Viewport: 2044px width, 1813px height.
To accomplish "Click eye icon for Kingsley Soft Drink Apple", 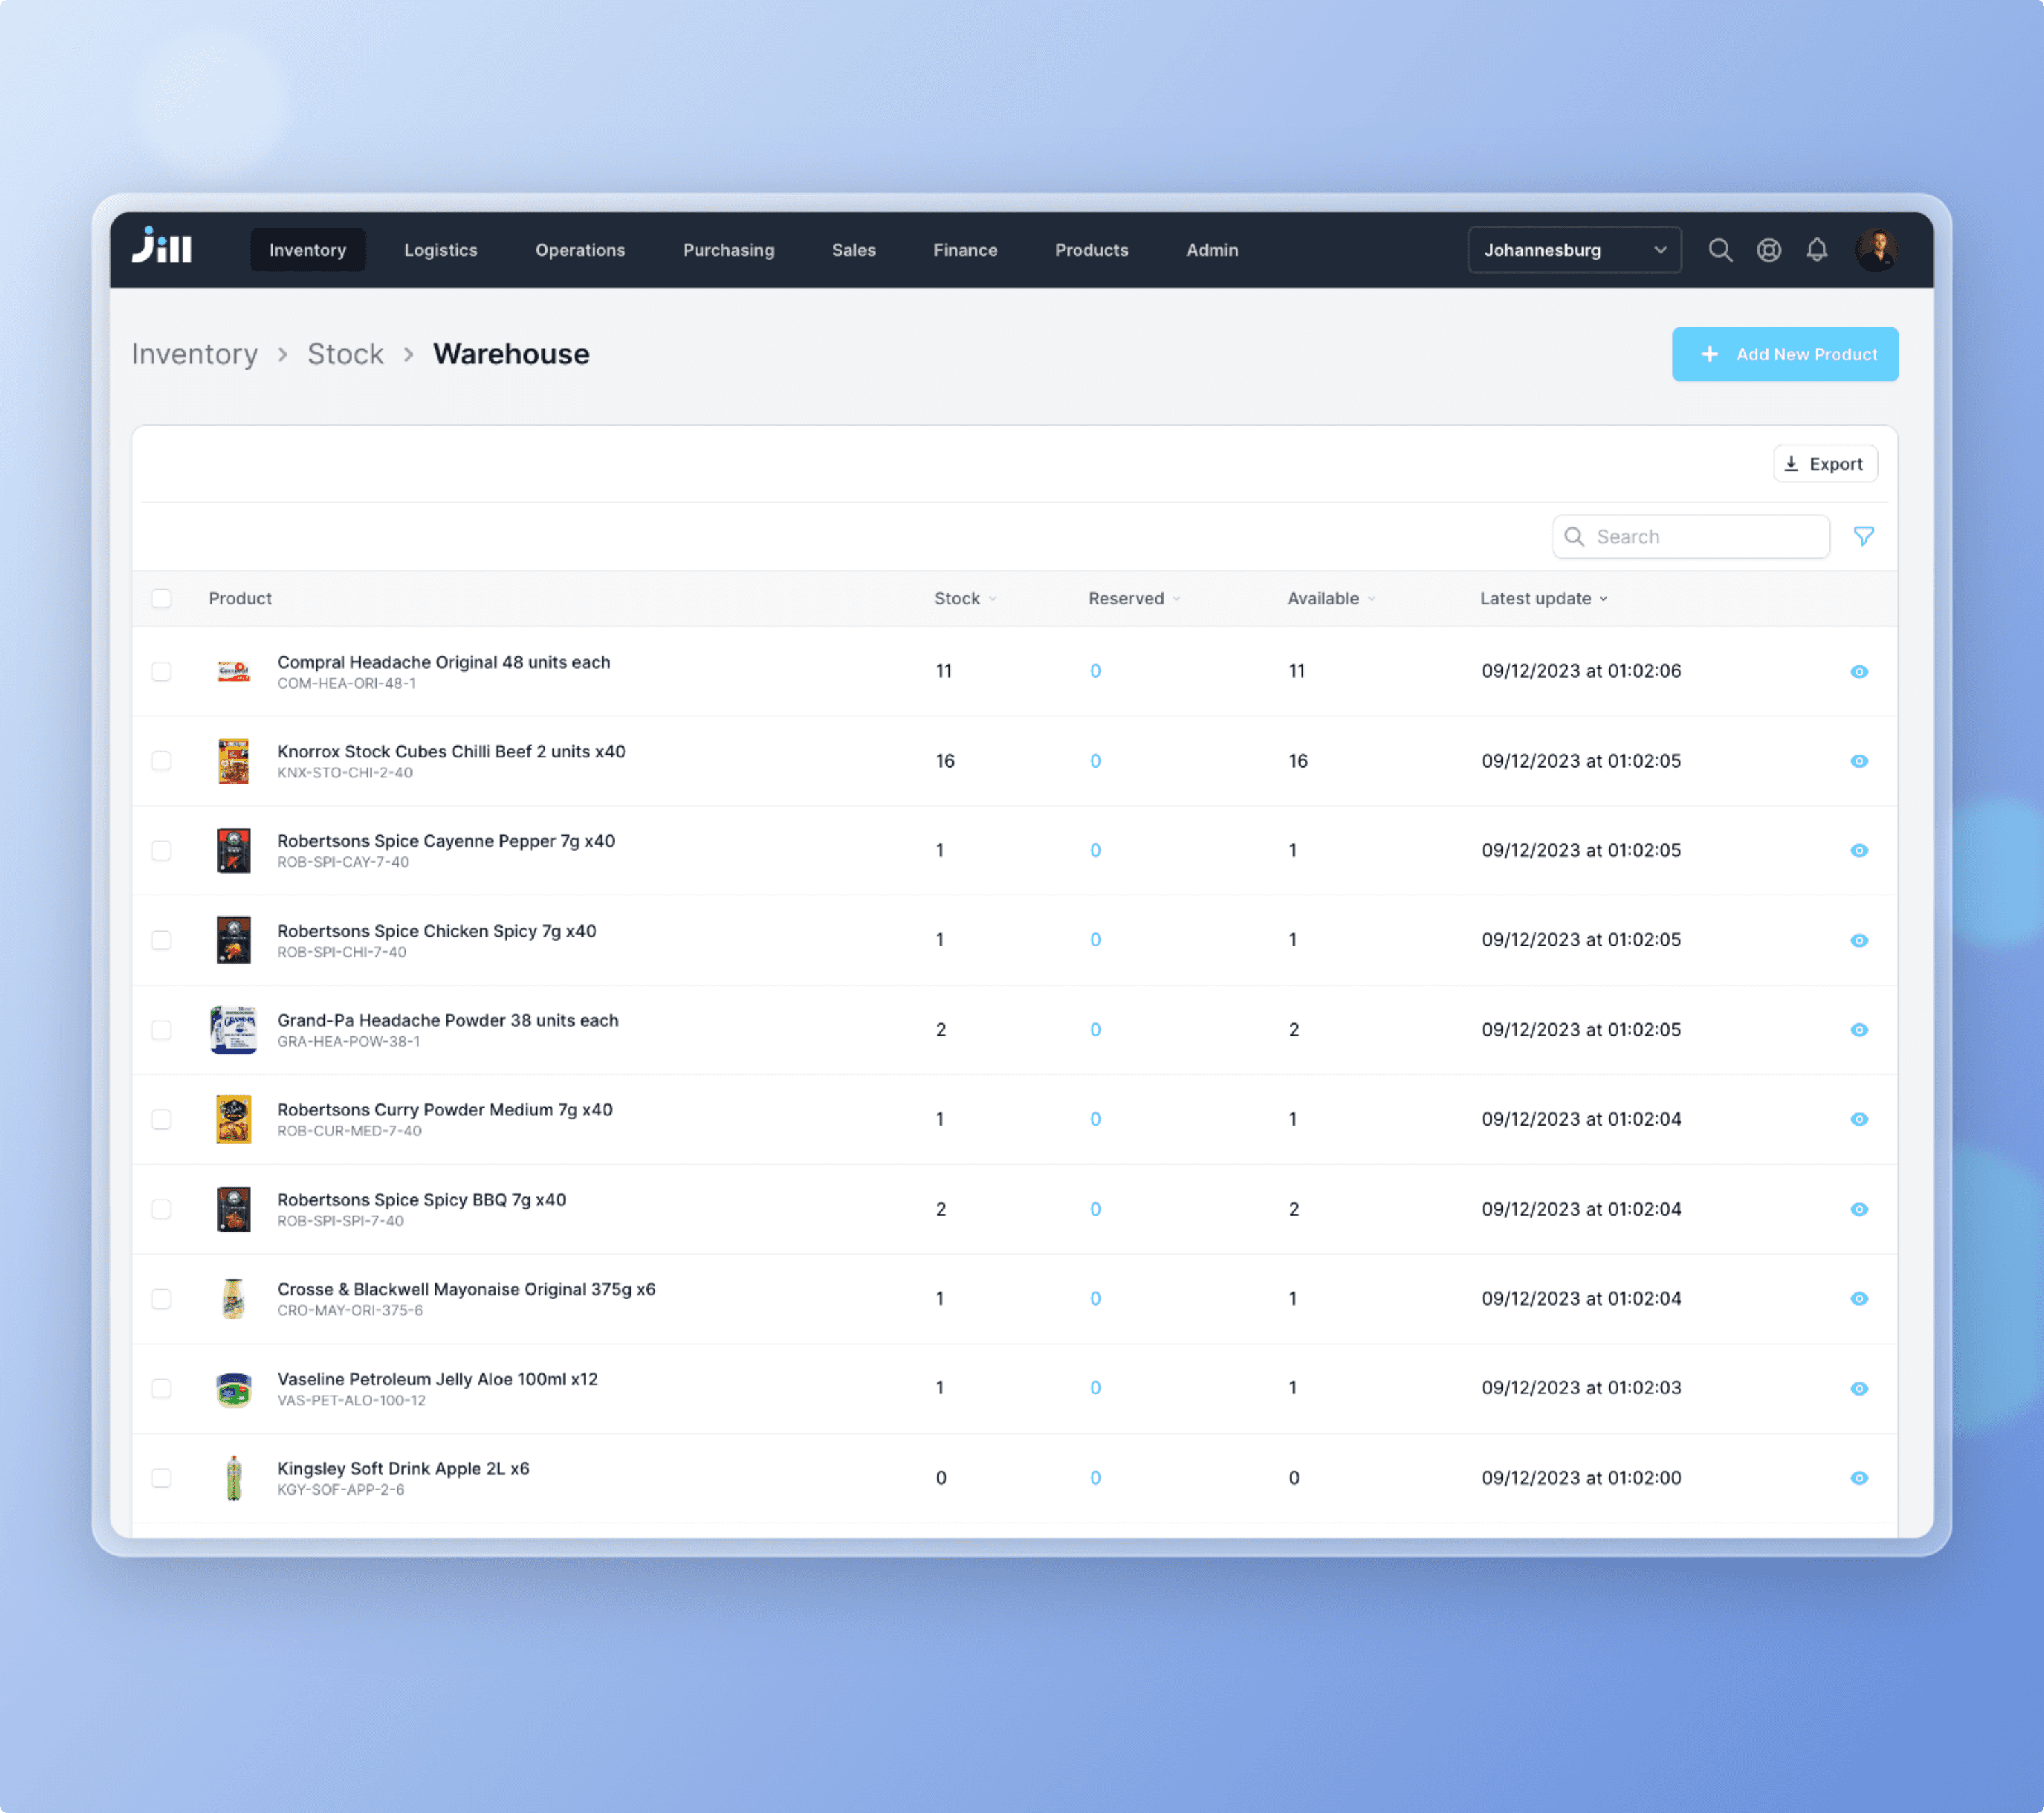I will [x=1858, y=1478].
